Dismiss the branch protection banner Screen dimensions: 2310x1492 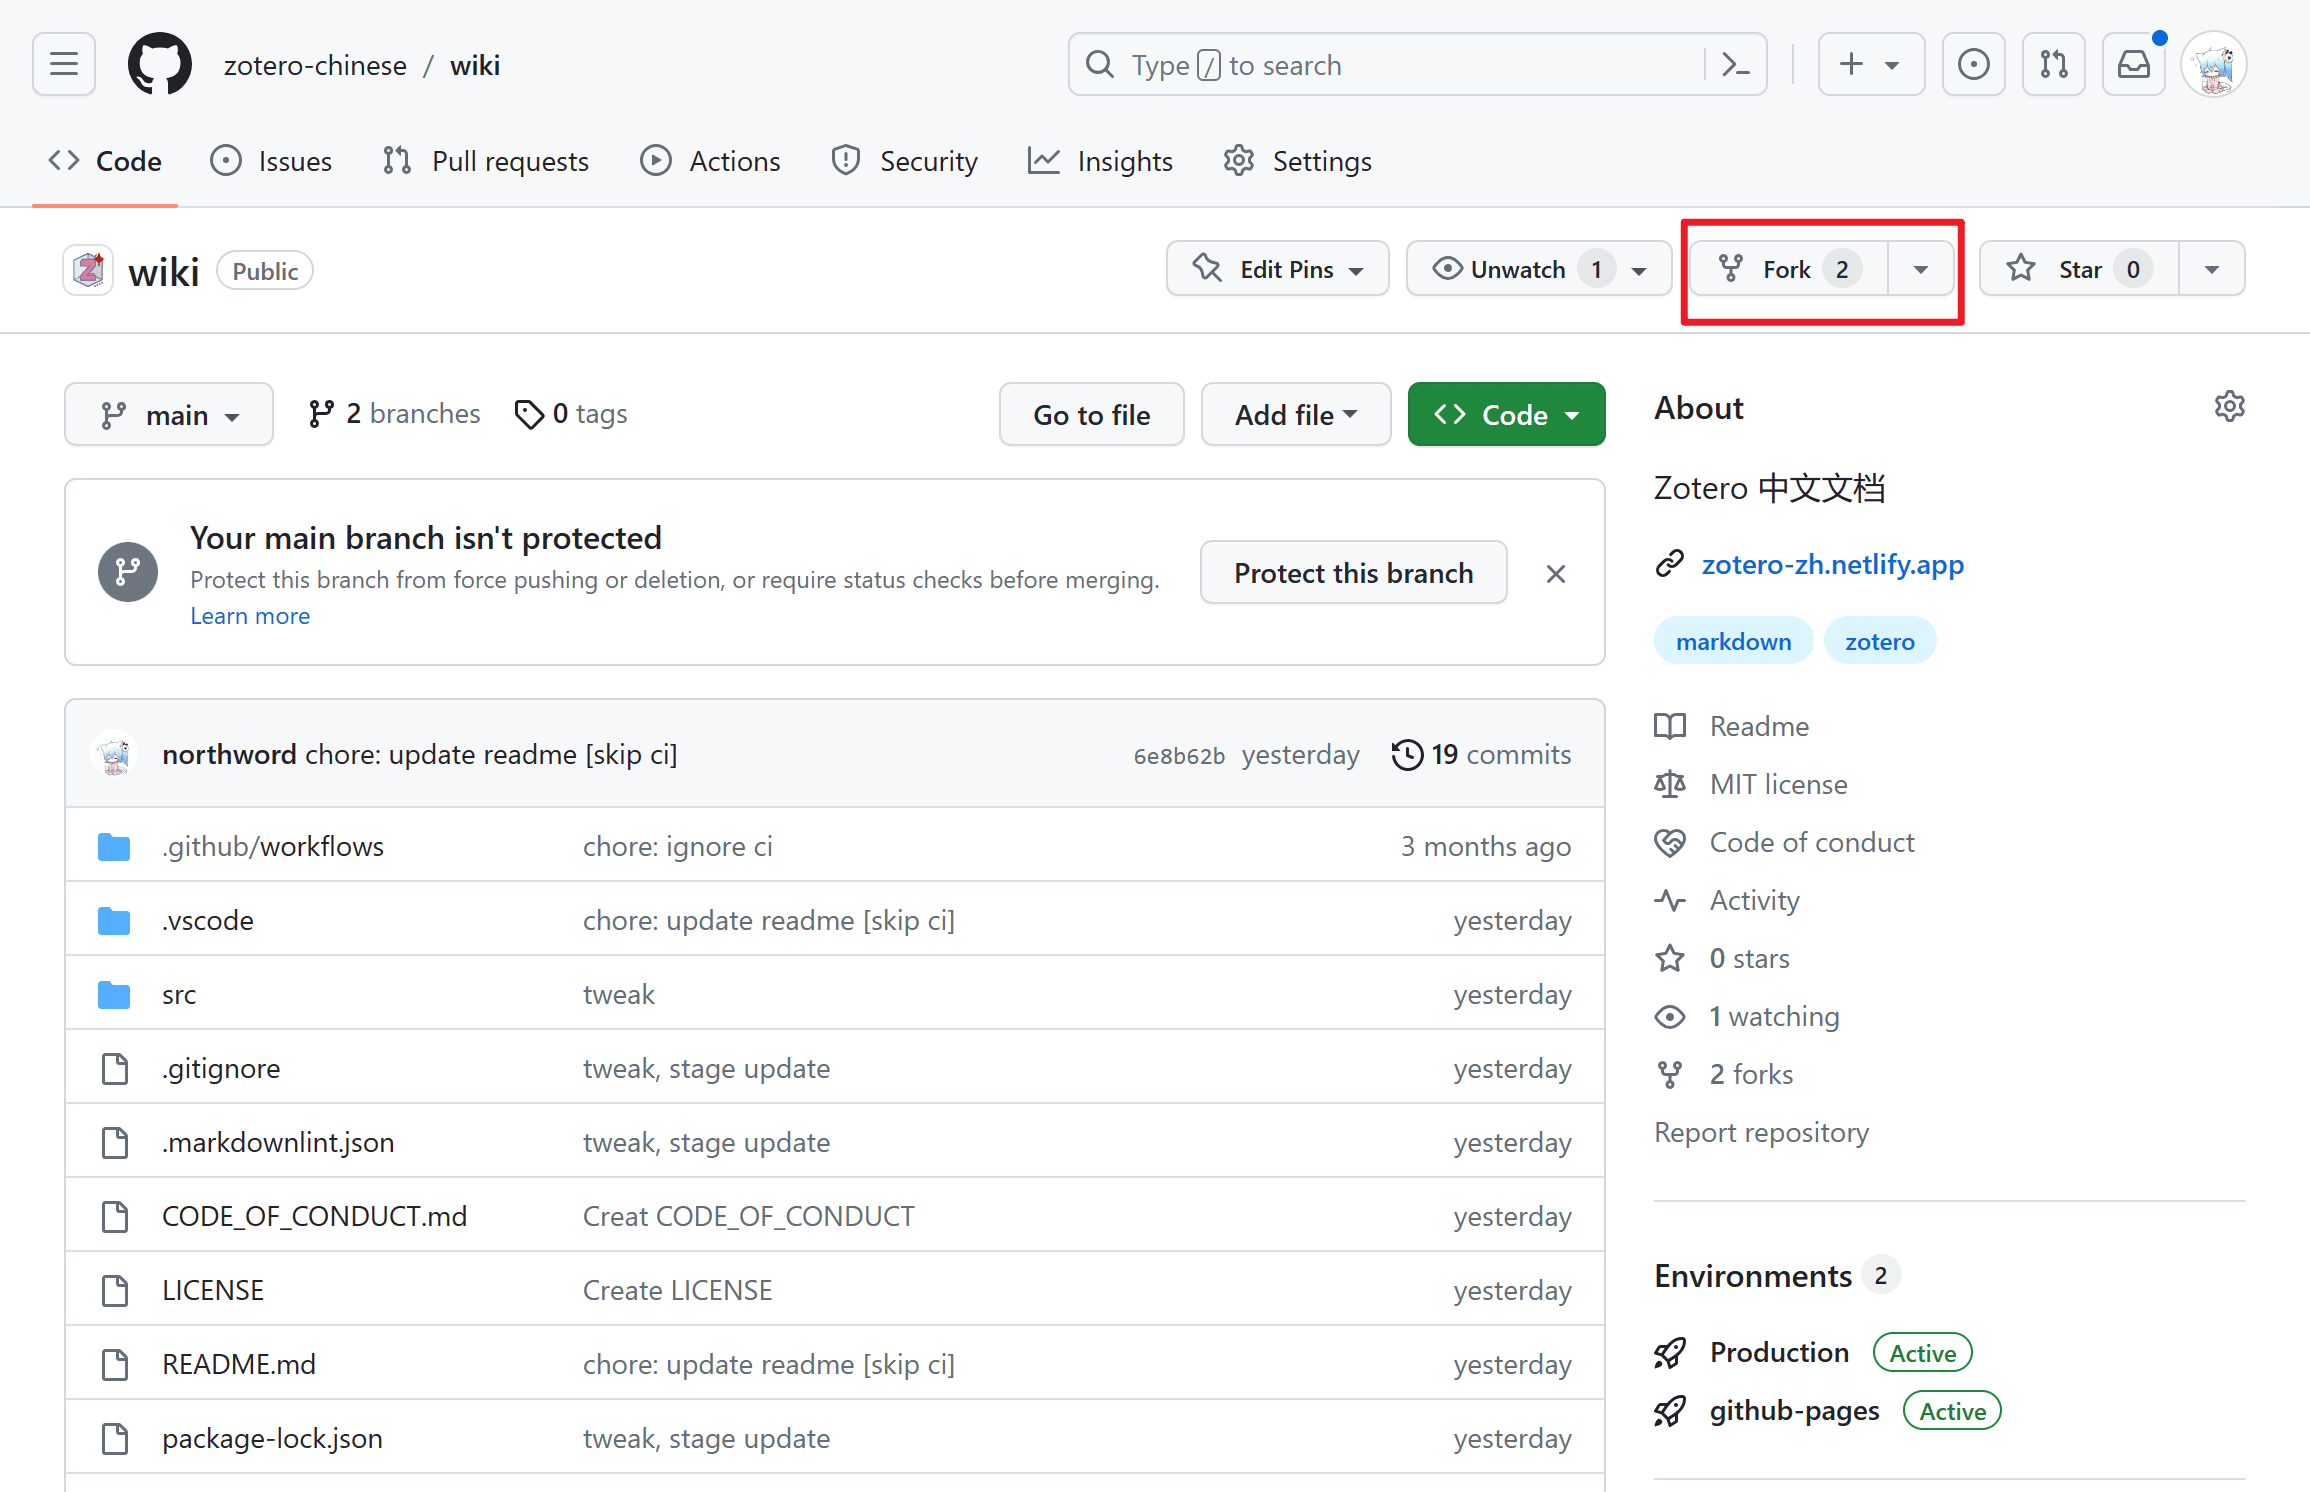click(x=1555, y=574)
